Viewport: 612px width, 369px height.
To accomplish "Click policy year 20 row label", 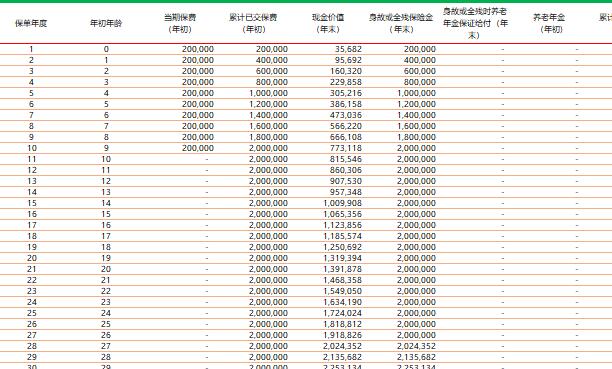I will [32, 258].
